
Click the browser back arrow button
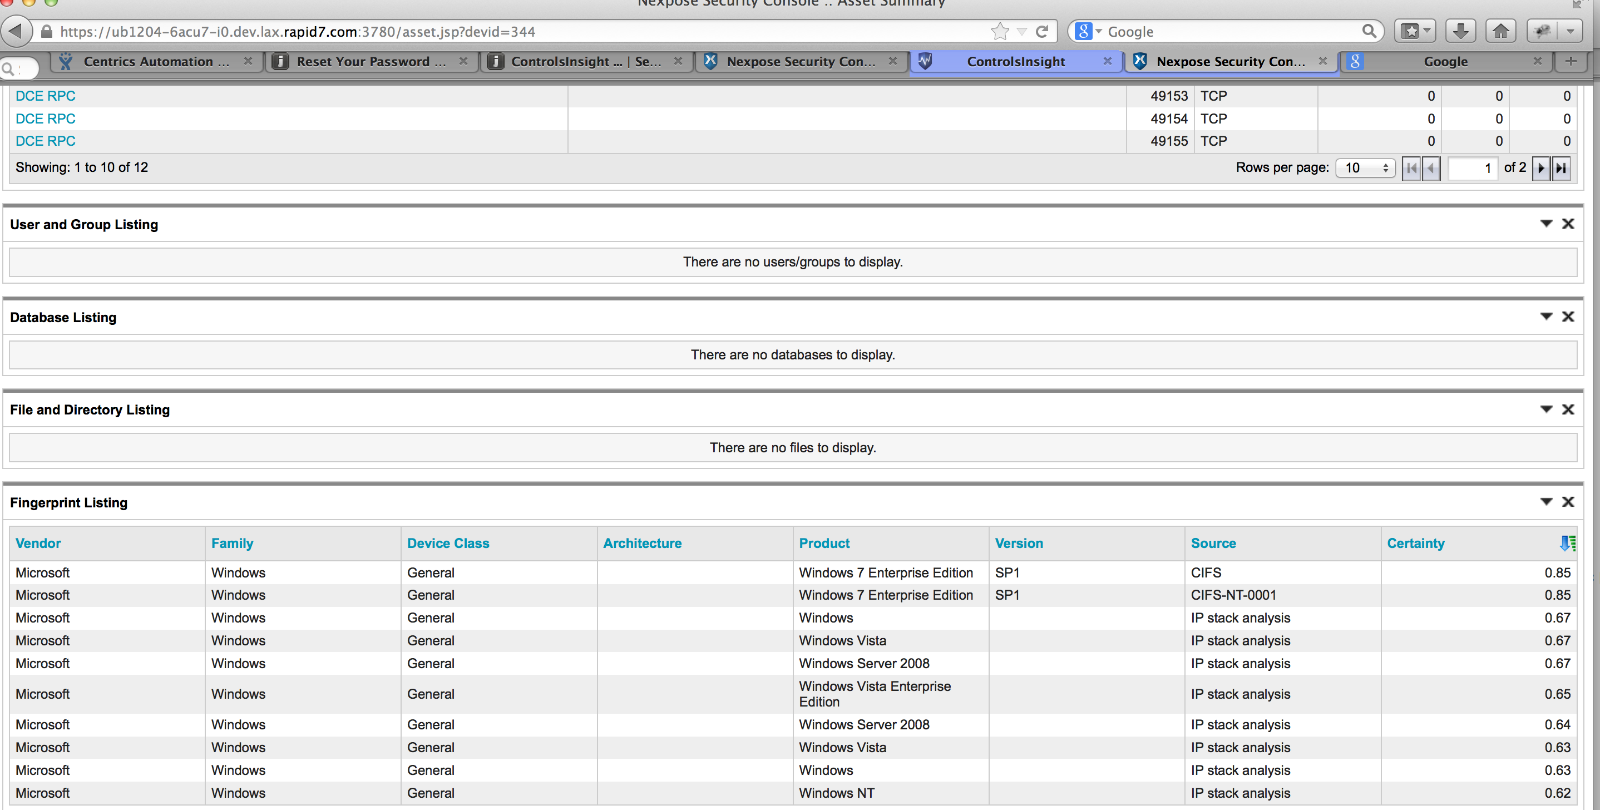coord(15,31)
